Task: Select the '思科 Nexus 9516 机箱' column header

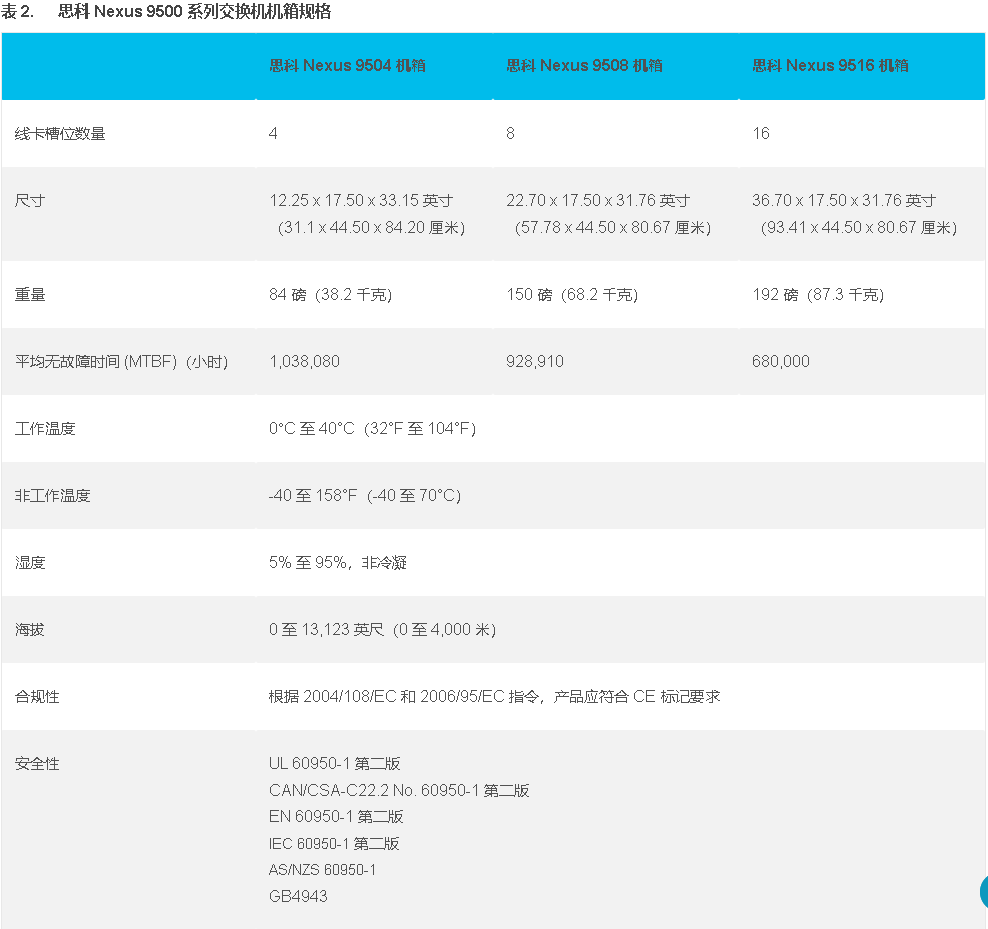Action: click(x=830, y=66)
